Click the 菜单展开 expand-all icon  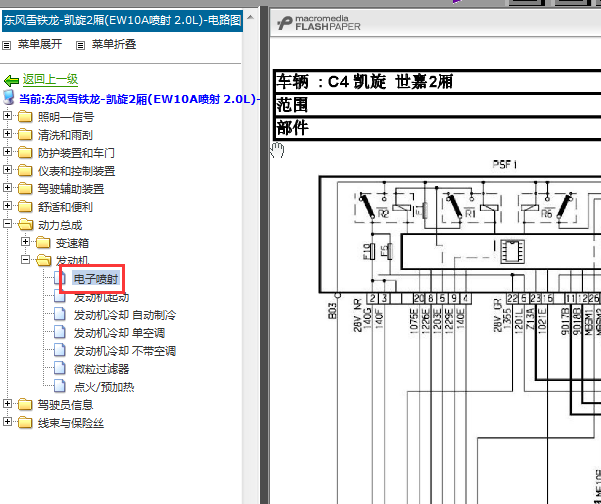click(x=7, y=46)
